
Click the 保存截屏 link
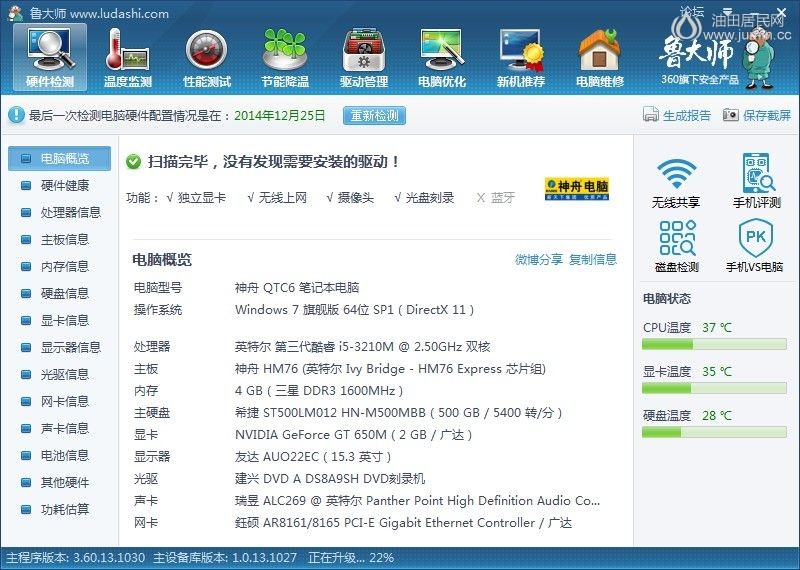point(767,115)
